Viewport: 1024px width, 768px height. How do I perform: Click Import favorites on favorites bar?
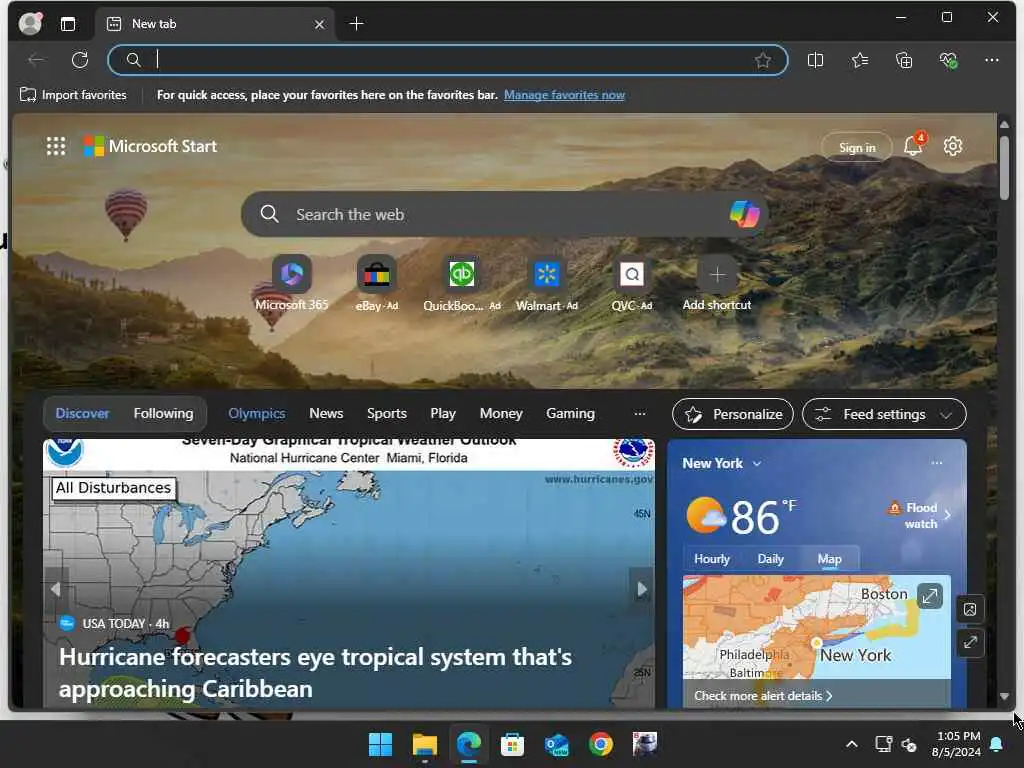73,95
